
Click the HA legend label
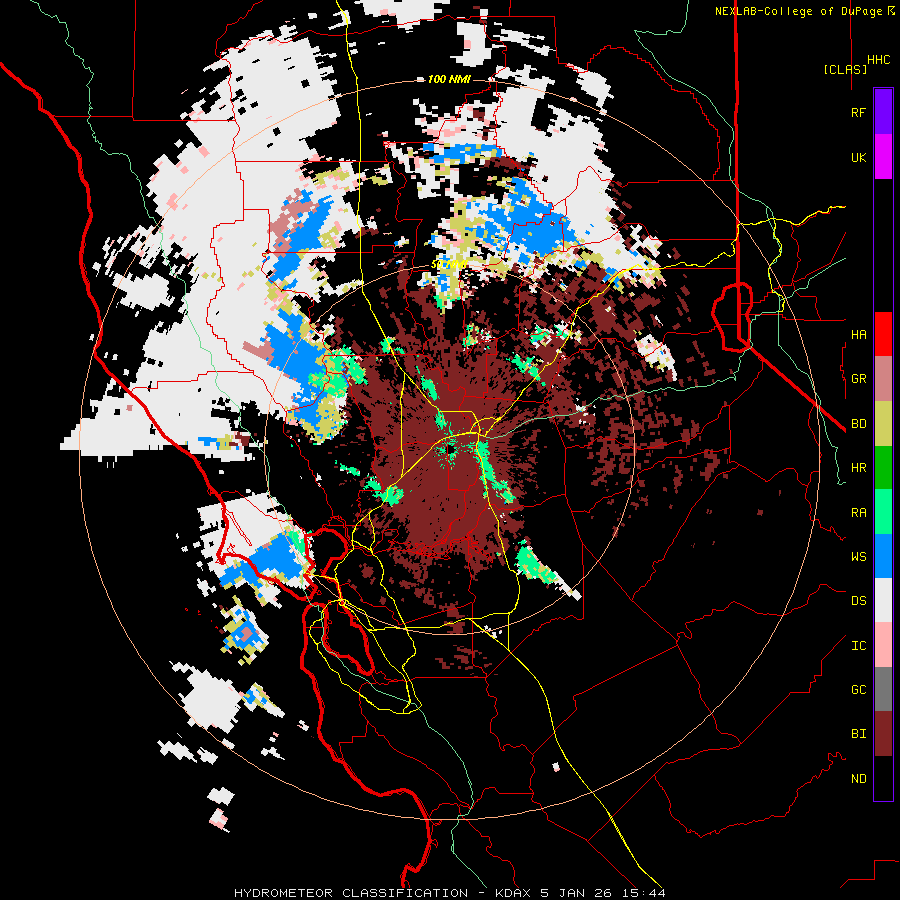pos(858,334)
